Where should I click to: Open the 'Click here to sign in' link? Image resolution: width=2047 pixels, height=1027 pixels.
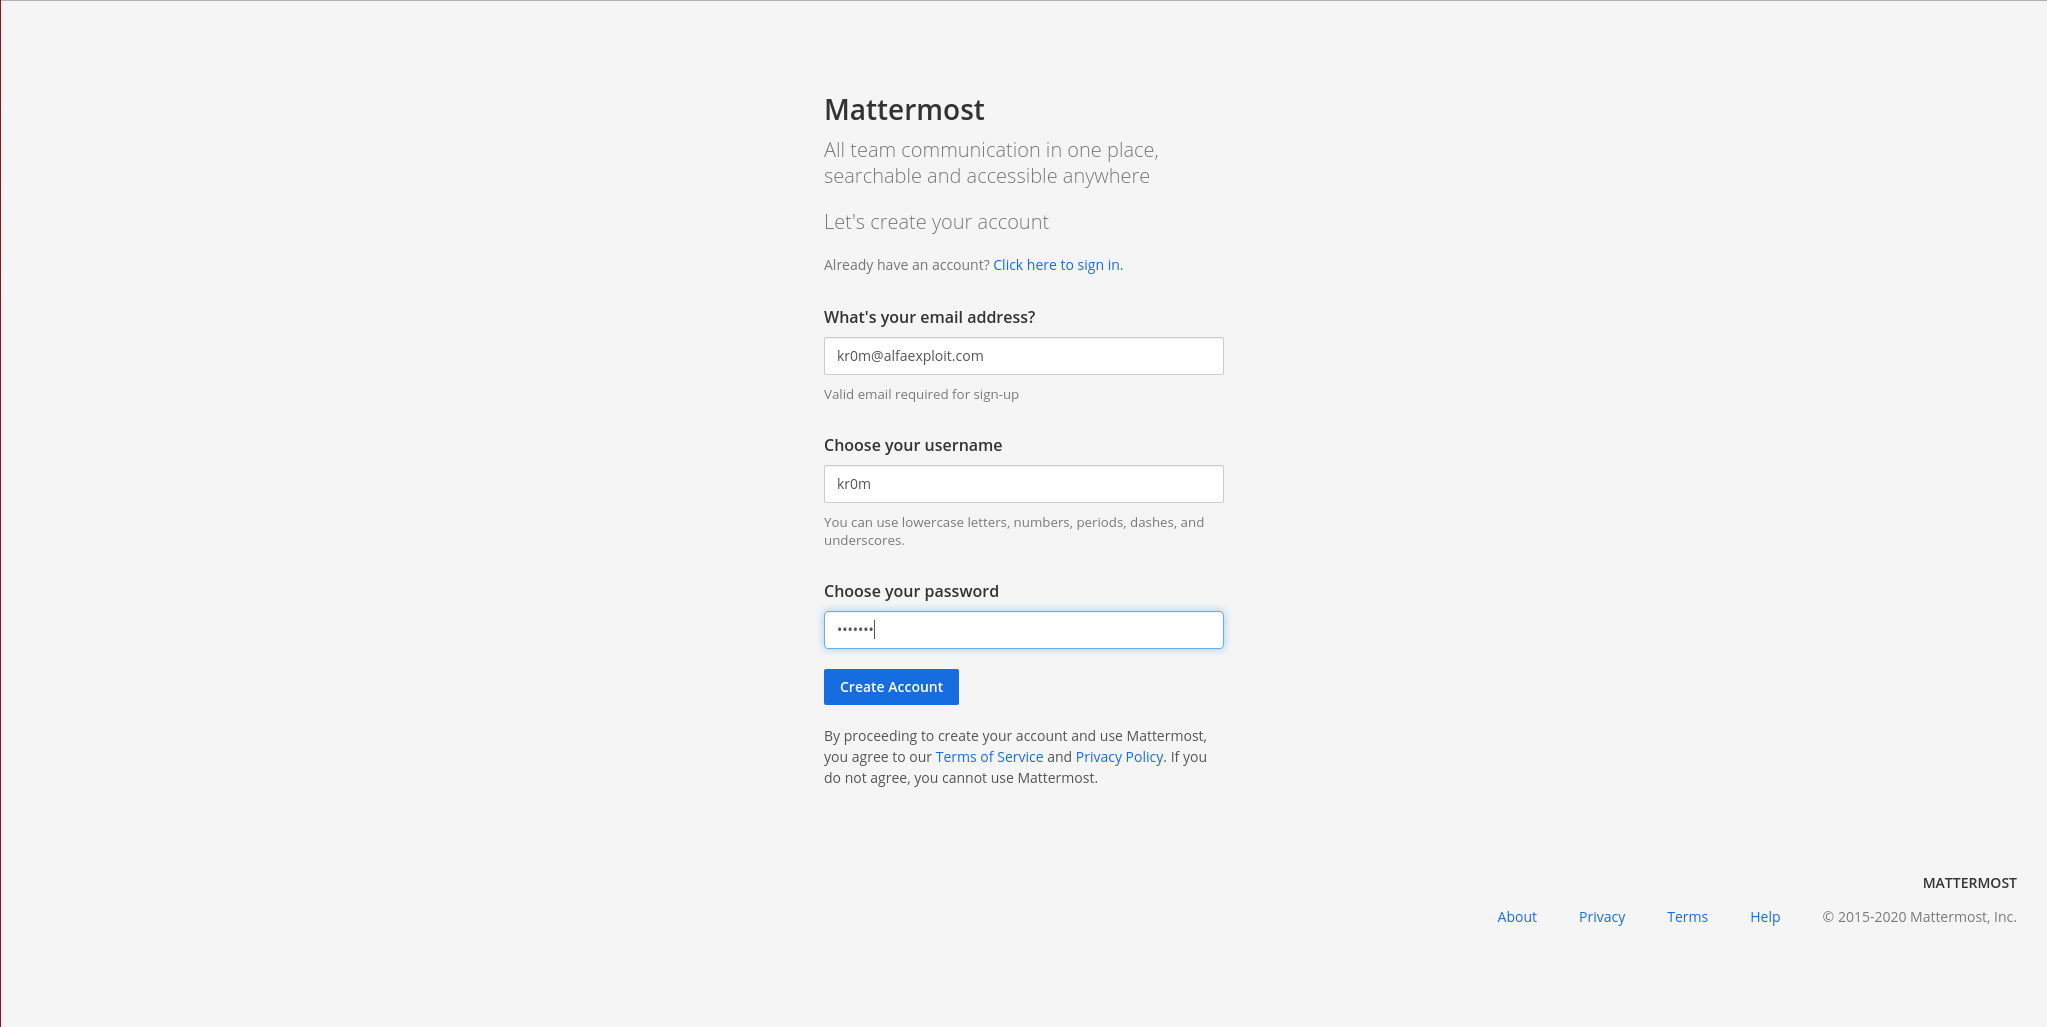click(1056, 265)
